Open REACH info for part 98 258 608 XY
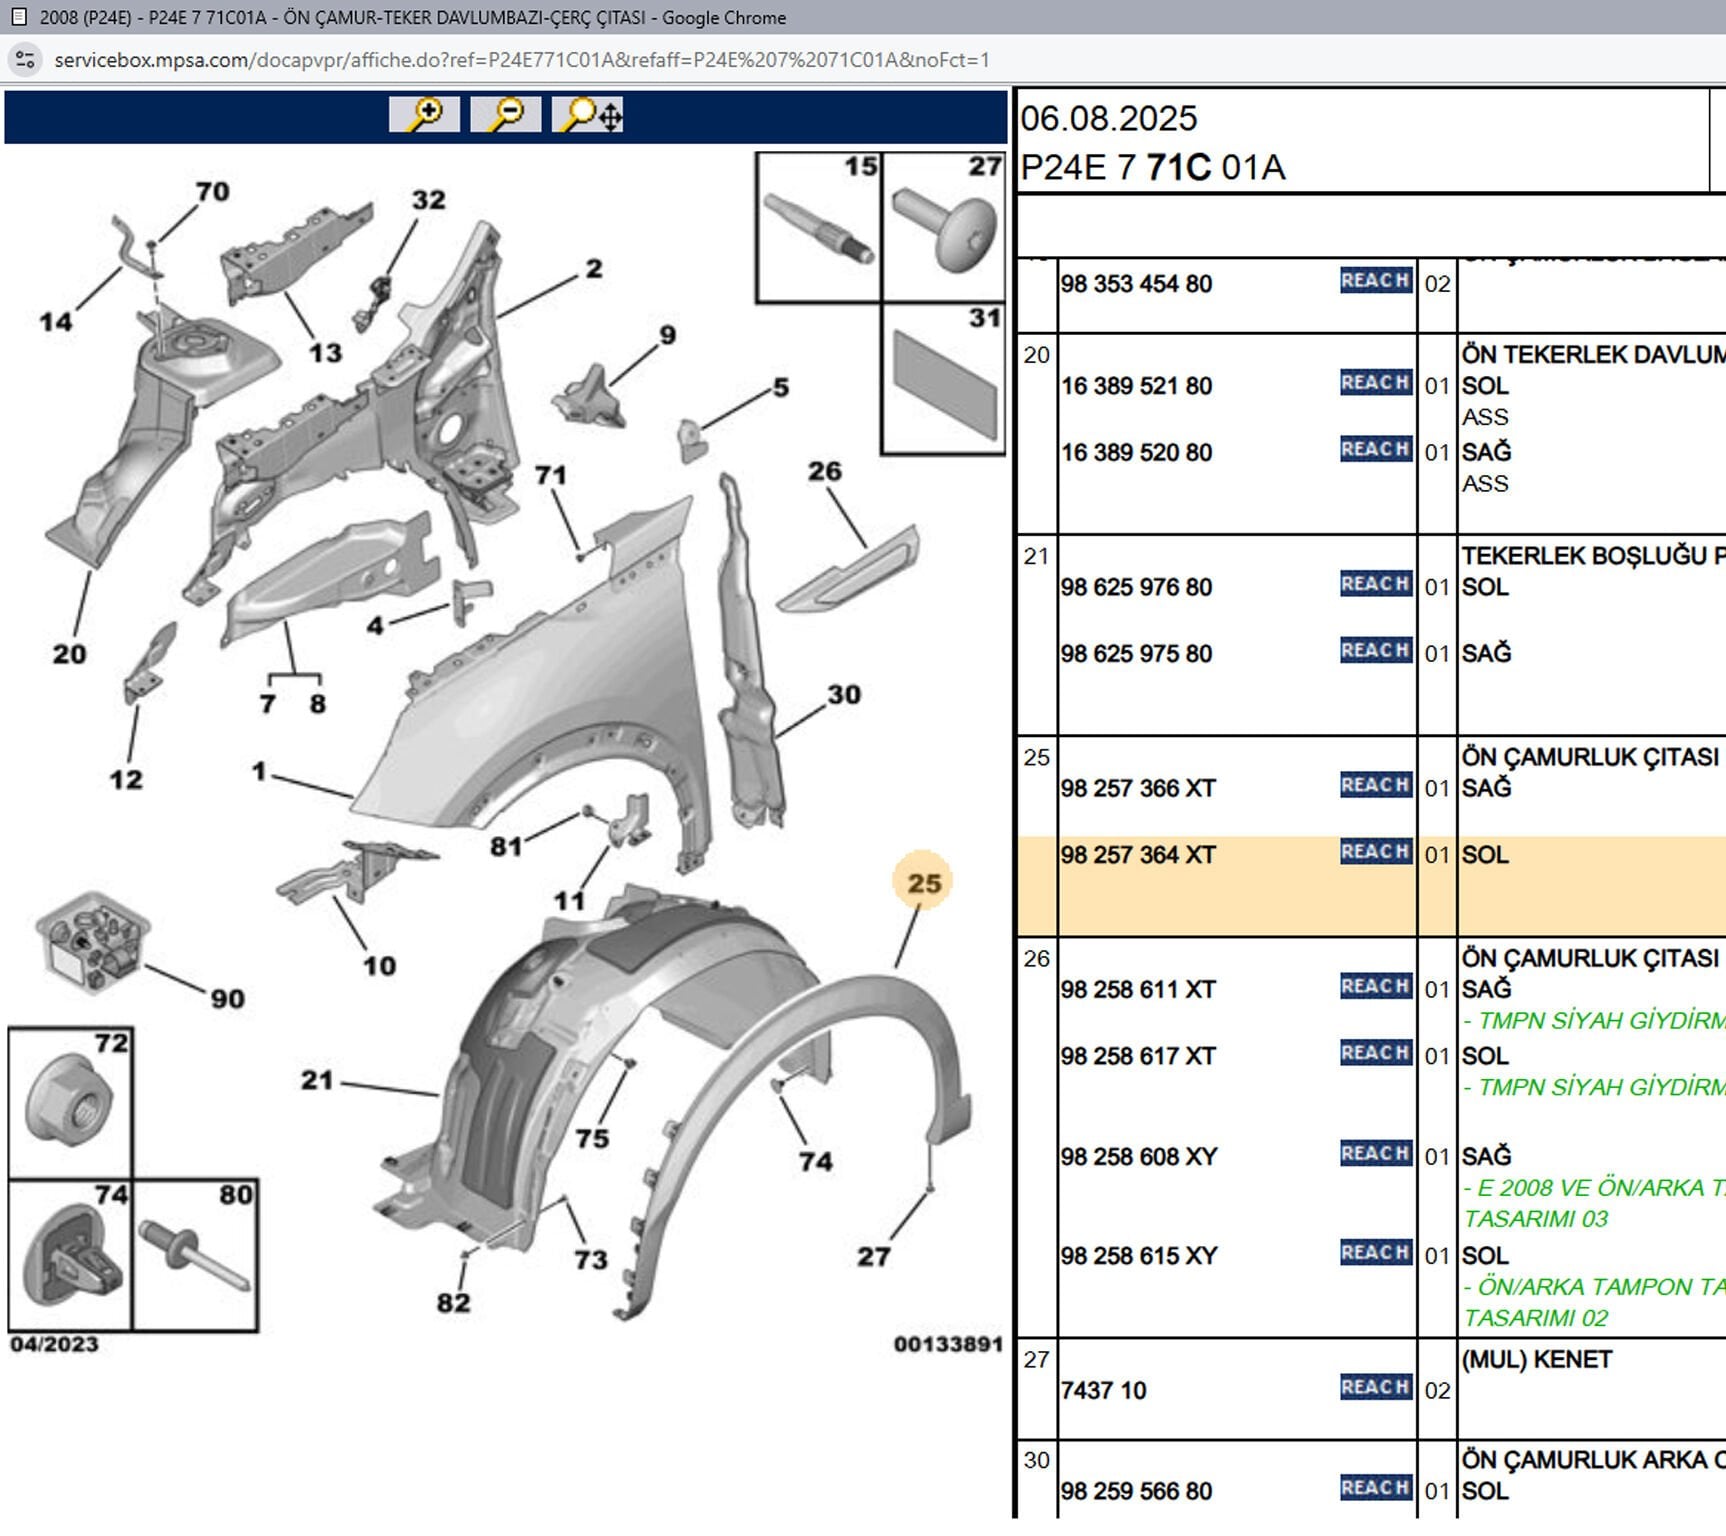The height and width of the screenshot is (1536, 1726). (x=1376, y=1154)
